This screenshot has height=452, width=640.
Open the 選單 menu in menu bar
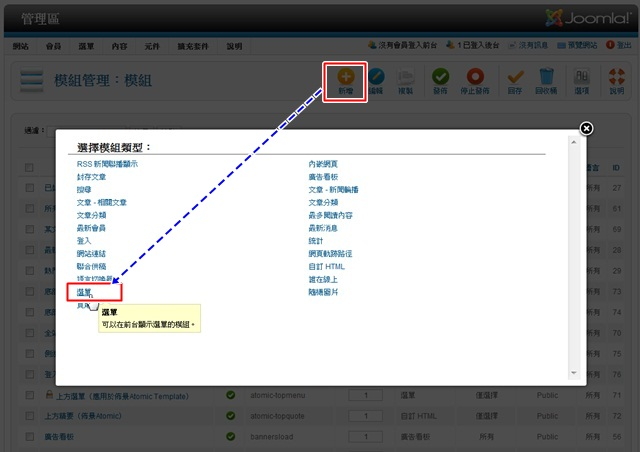[86, 46]
